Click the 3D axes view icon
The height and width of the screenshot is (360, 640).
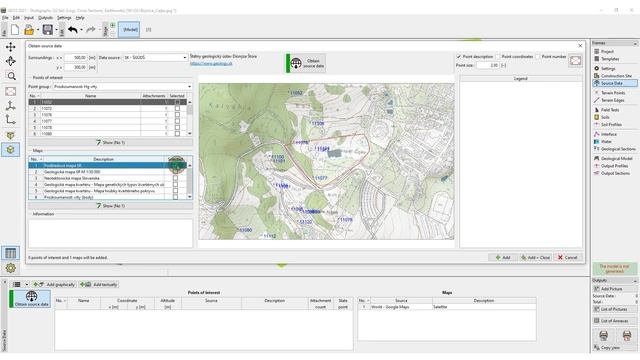(11, 106)
